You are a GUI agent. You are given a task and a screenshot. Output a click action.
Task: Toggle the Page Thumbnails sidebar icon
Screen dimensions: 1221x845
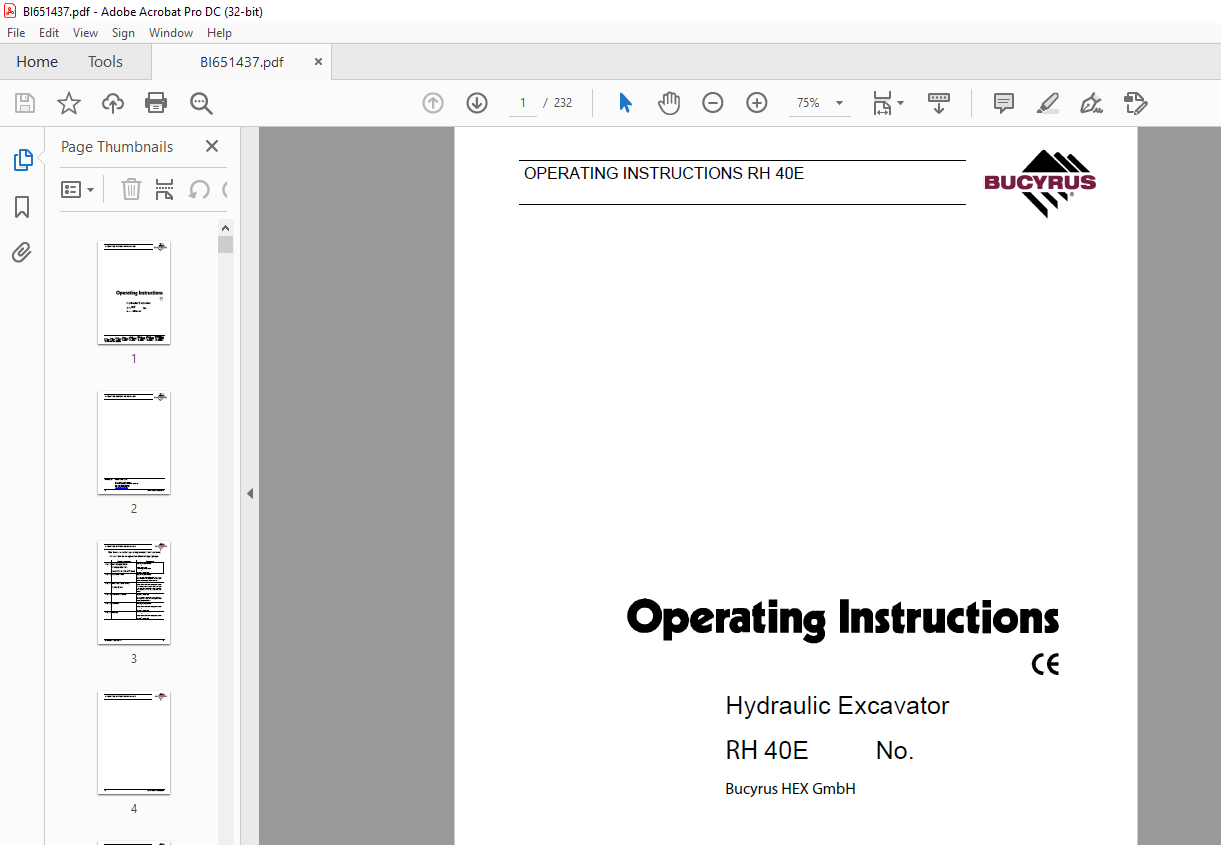(x=22, y=160)
